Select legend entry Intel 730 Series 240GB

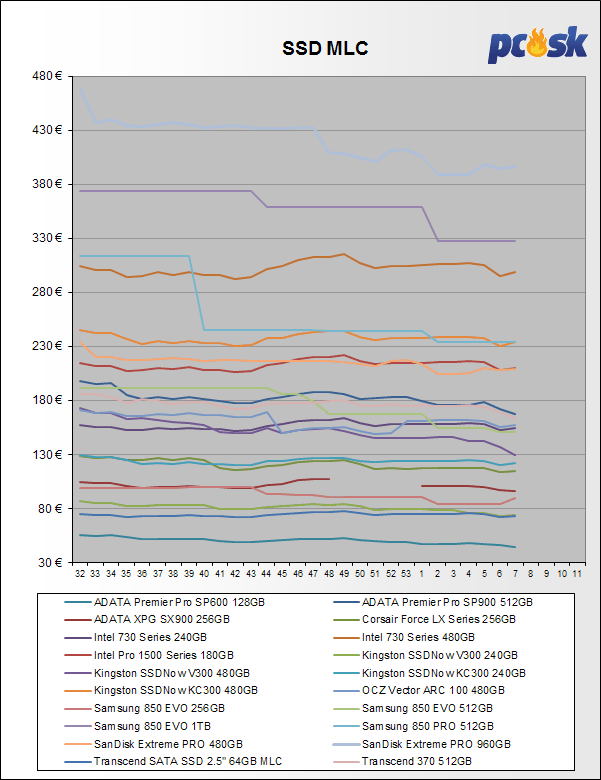[x=136, y=637]
